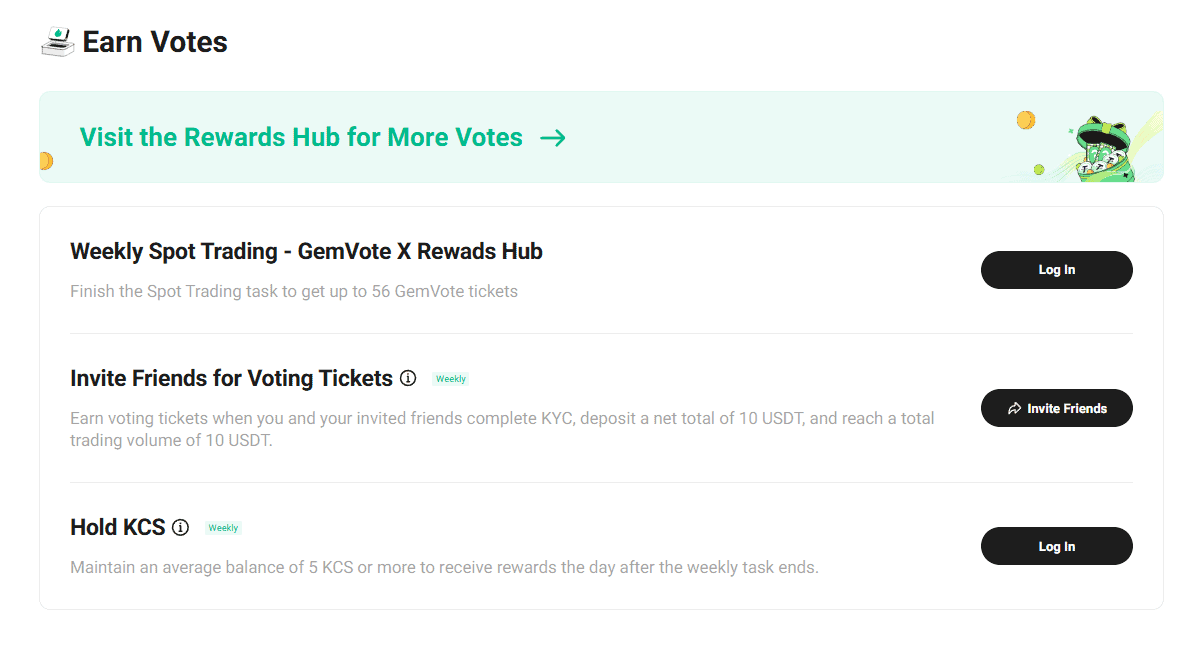The image size is (1203, 665).
Task: Open info icon beside Invite Friends for Voting Tickets
Action: pos(408,378)
